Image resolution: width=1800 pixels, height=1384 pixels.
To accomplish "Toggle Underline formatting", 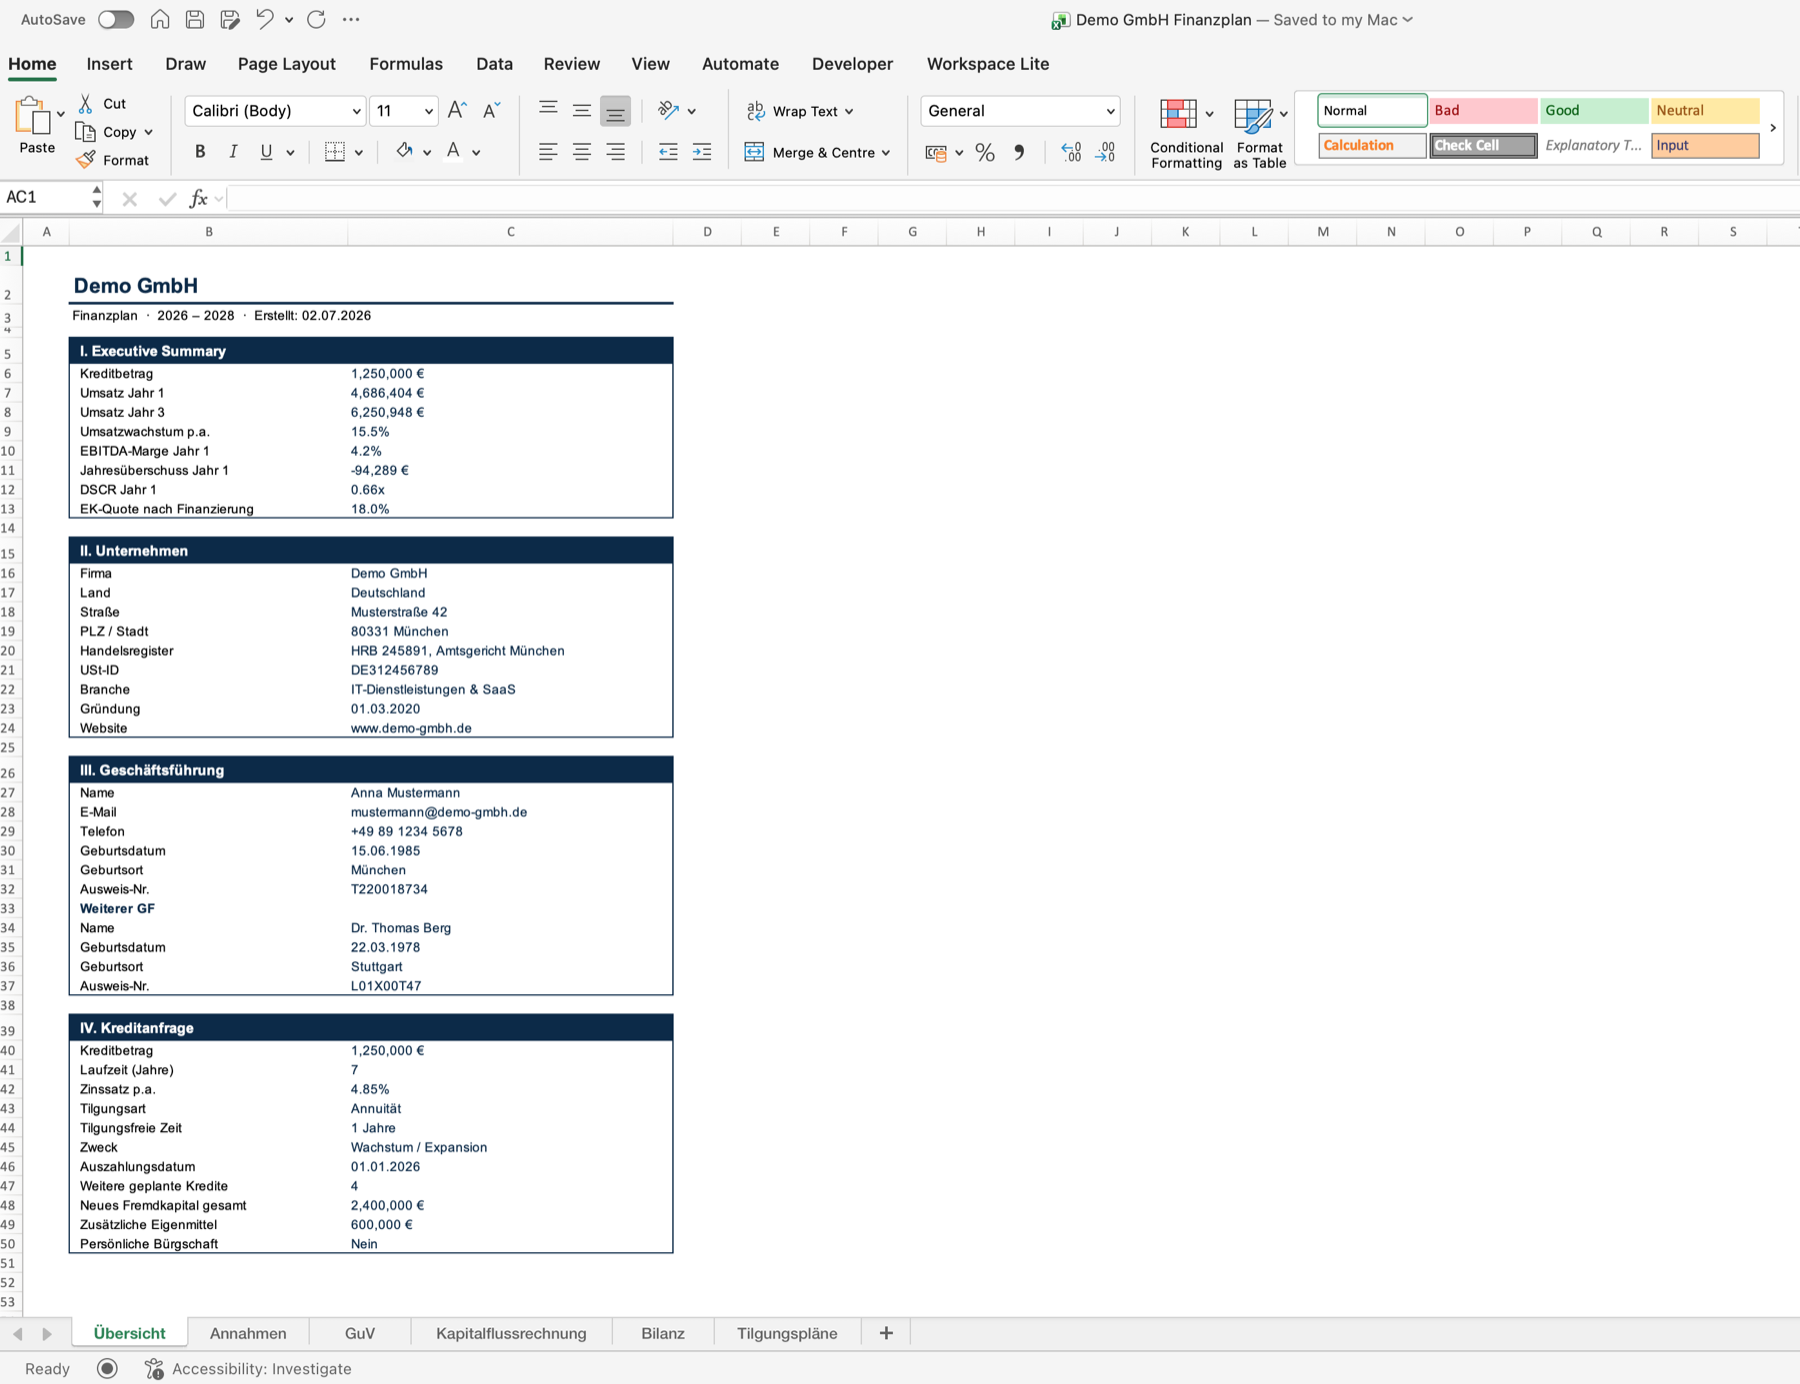I will point(266,152).
